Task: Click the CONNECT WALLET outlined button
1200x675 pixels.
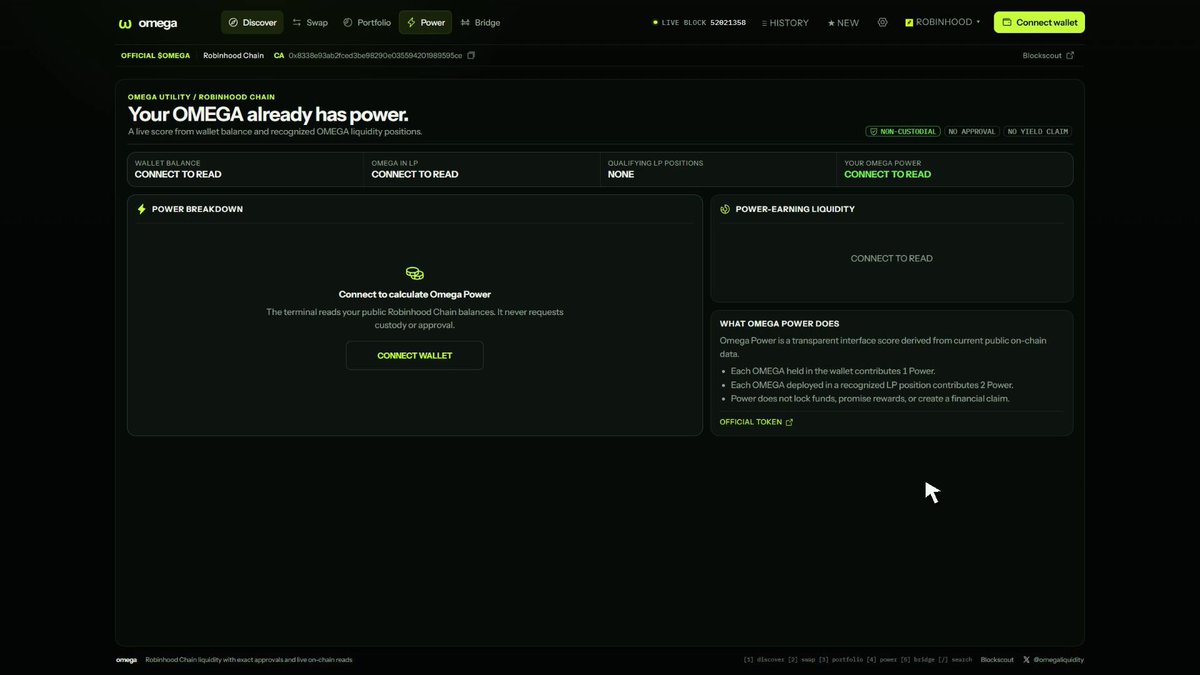Action: (x=415, y=356)
